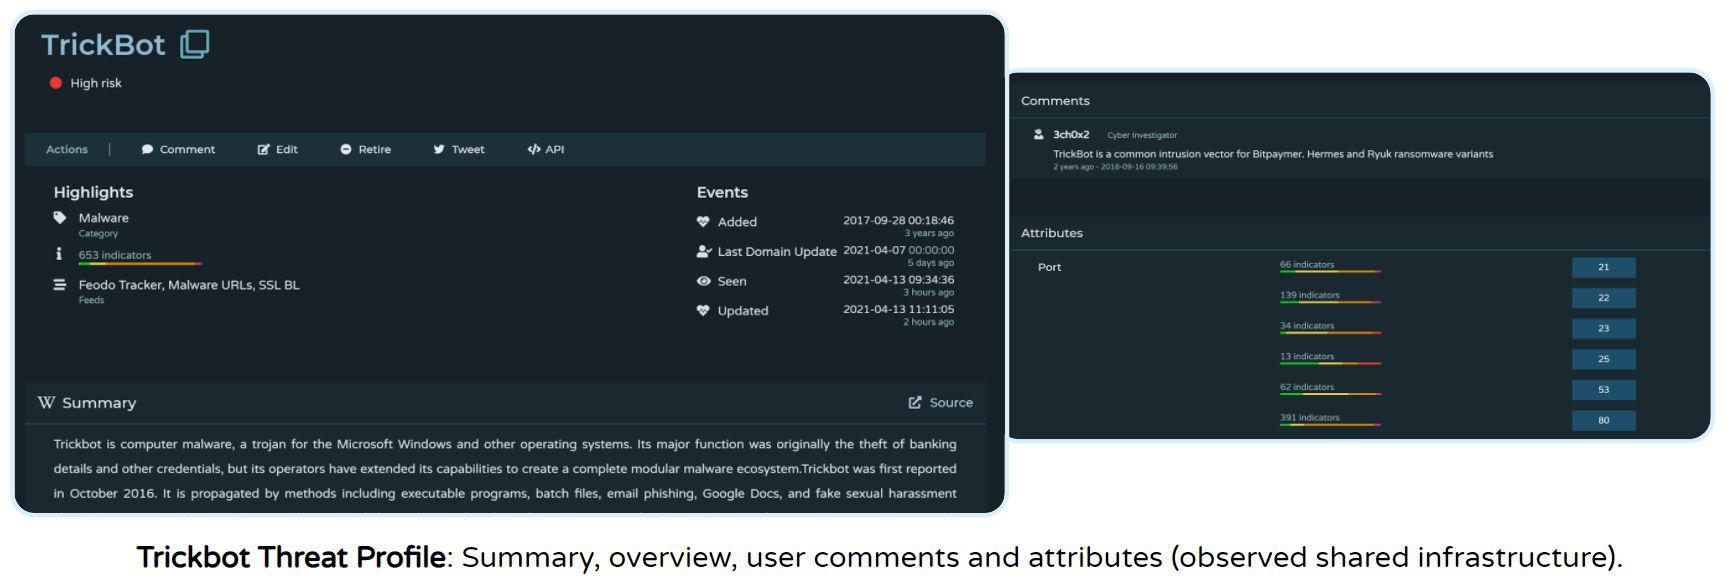Click the High risk label text
Screen dimensions: 1732x586
click(96, 83)
